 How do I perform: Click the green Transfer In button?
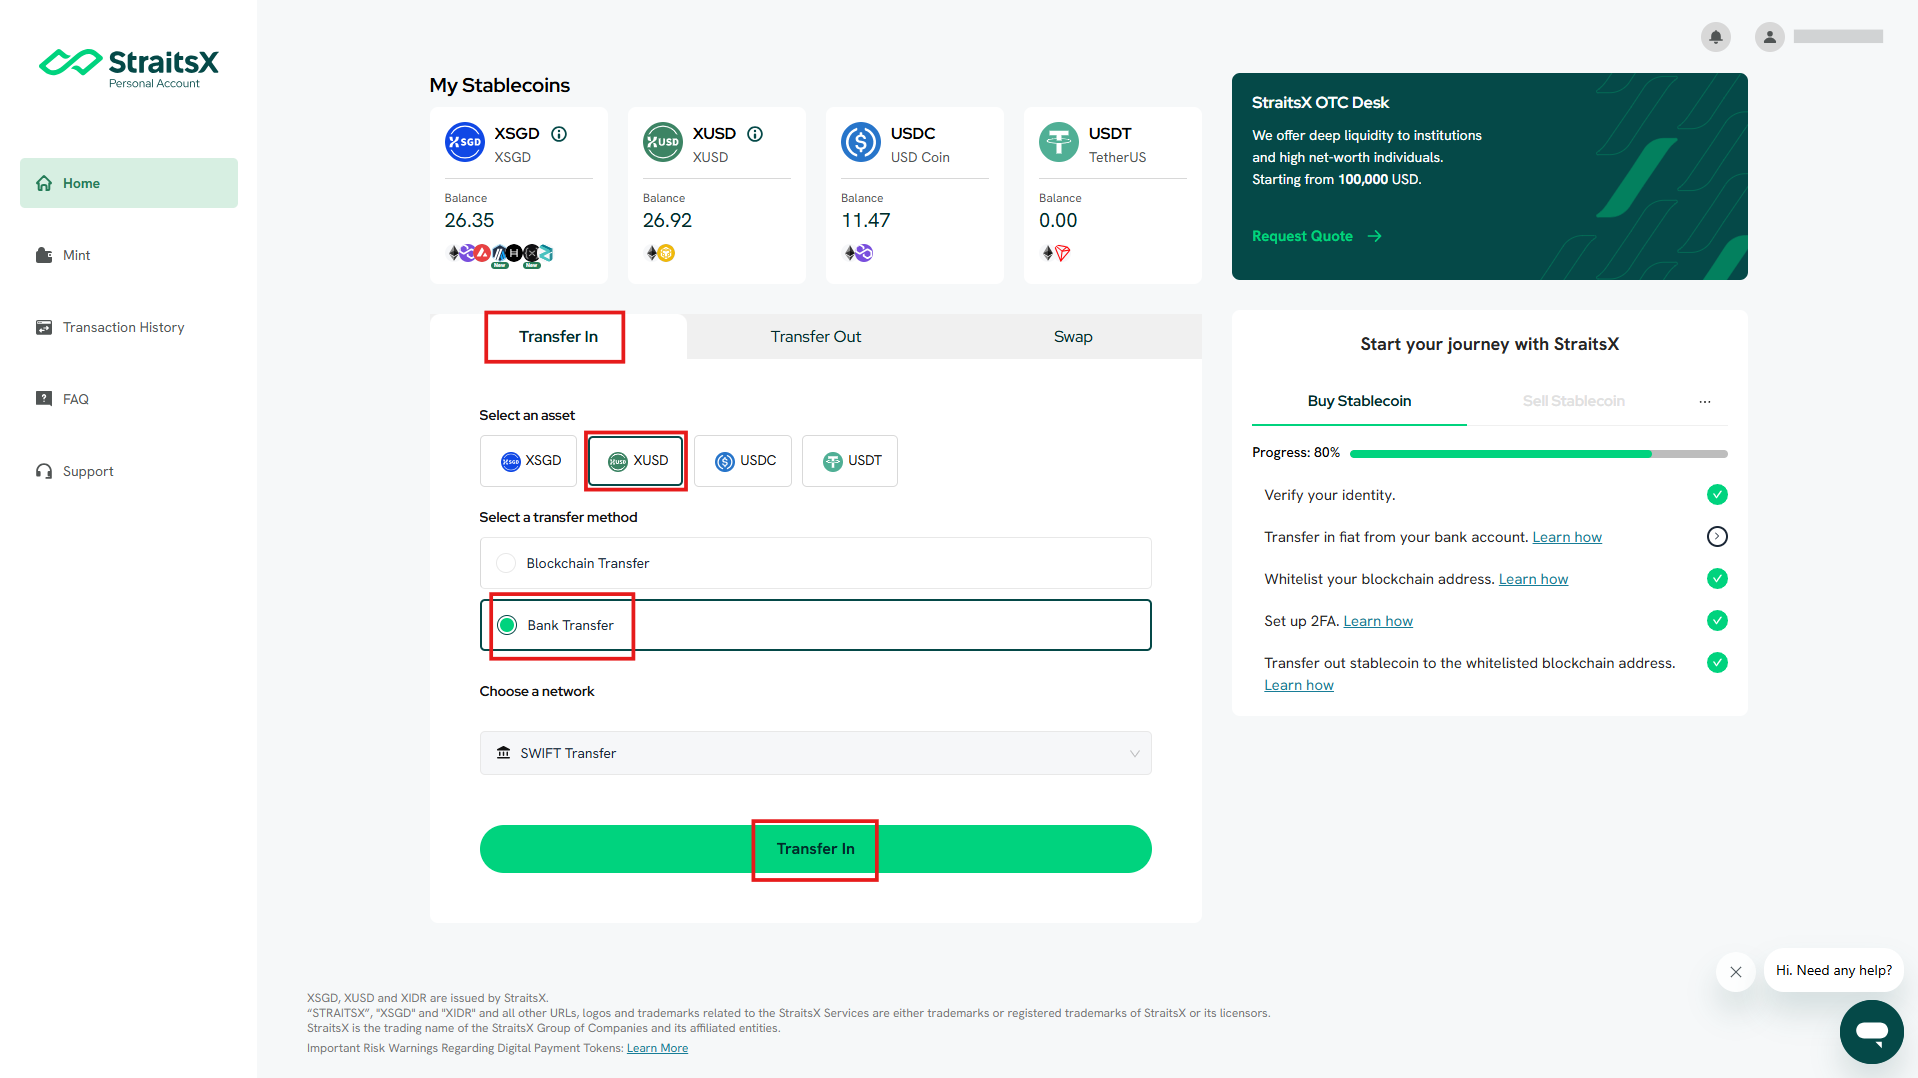[815, 849]
